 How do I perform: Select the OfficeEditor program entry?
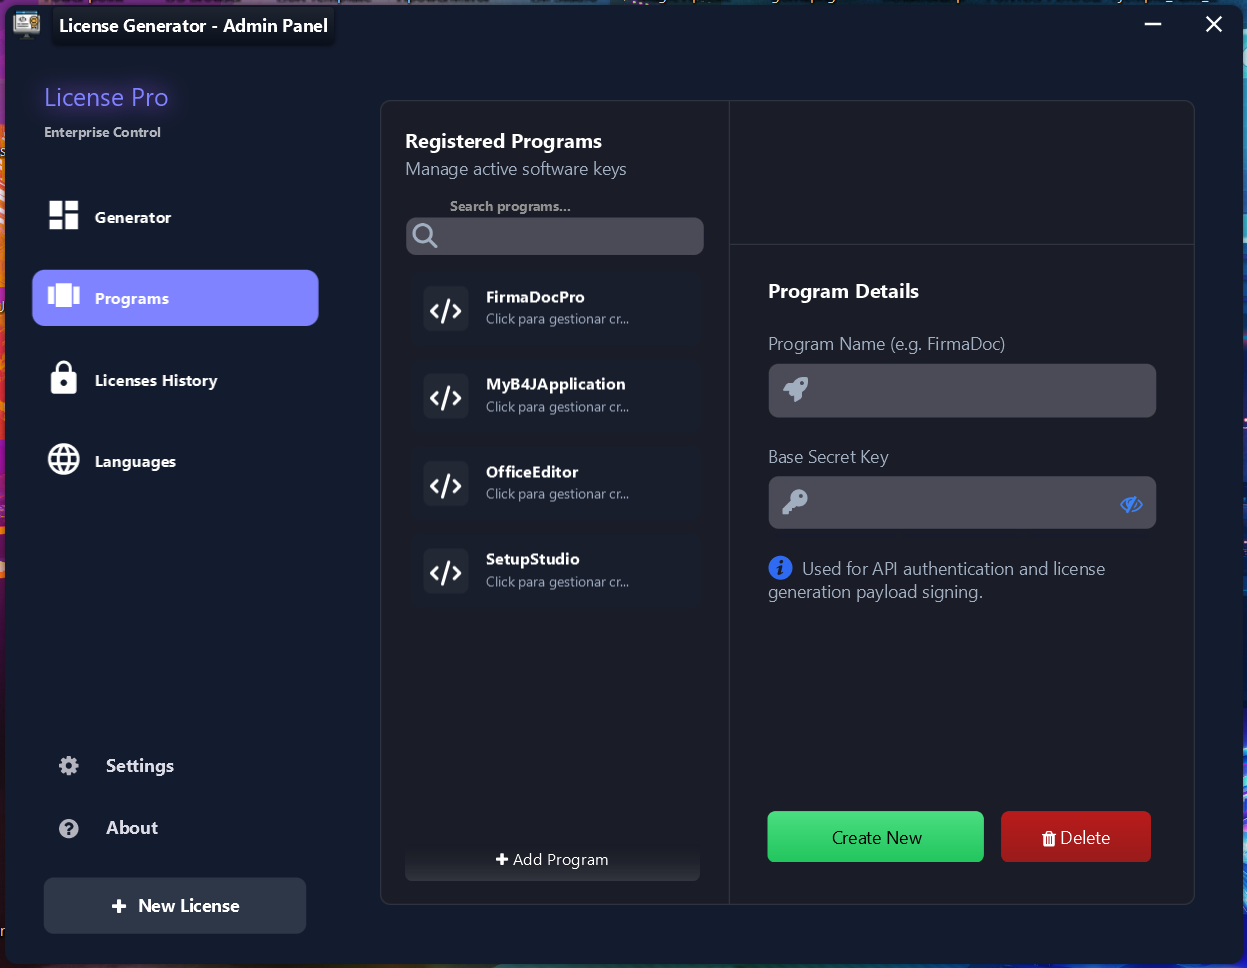click(555, 483)
